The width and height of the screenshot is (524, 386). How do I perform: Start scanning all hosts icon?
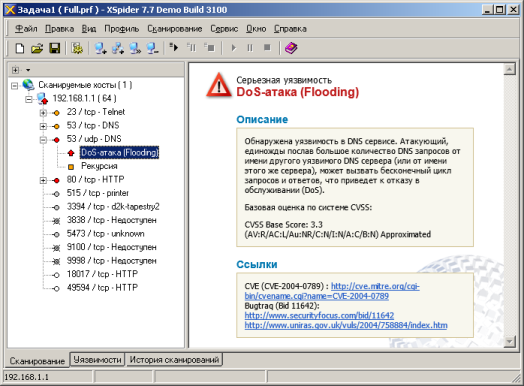pos(174,47)
